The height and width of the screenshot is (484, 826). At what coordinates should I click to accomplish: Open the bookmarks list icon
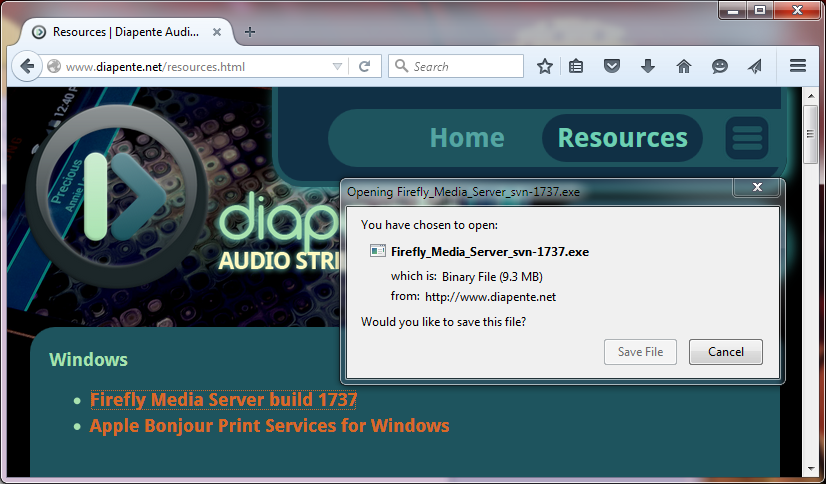point(577,67)
